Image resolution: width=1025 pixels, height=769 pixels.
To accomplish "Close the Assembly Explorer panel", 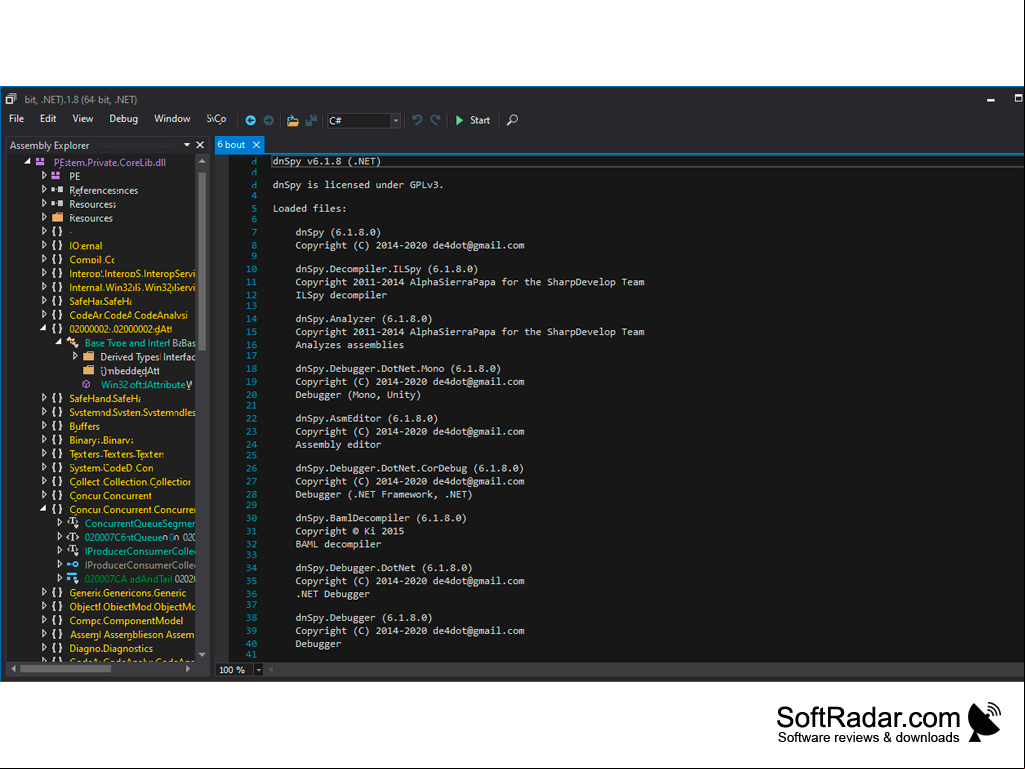I will click(200, 145).
